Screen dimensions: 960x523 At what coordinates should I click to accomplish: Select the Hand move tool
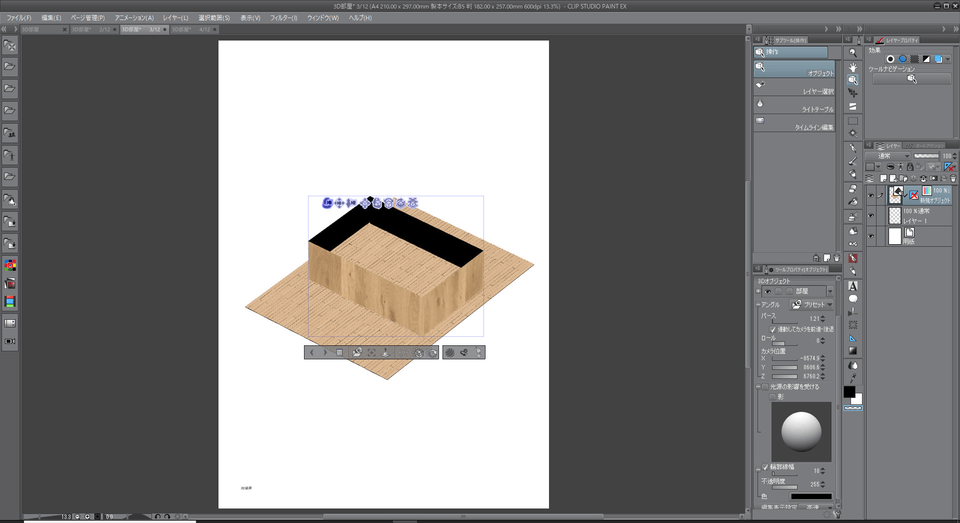853,66
